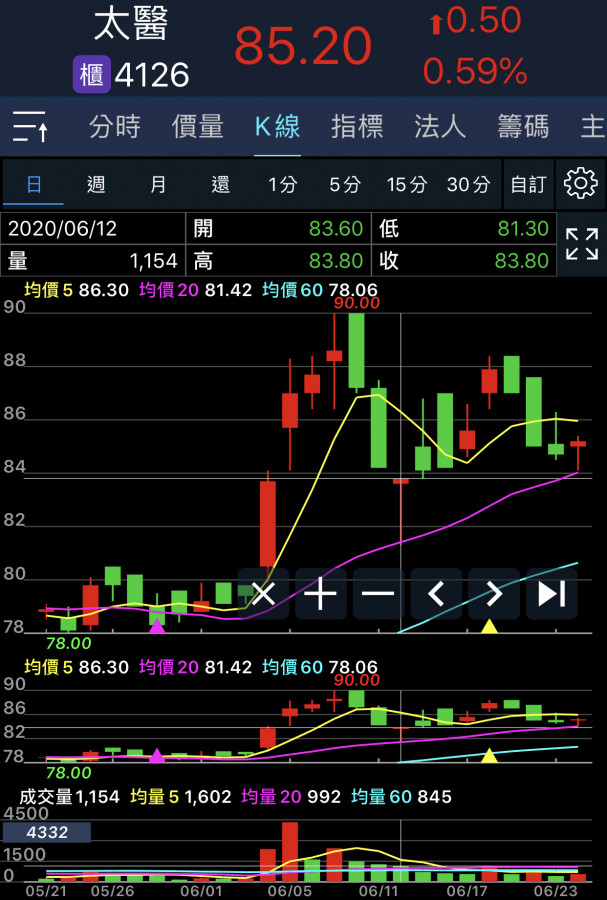This screenshot has width=607, height=900.
Task: Open chart settings gear icon
Action: [580, 183]
